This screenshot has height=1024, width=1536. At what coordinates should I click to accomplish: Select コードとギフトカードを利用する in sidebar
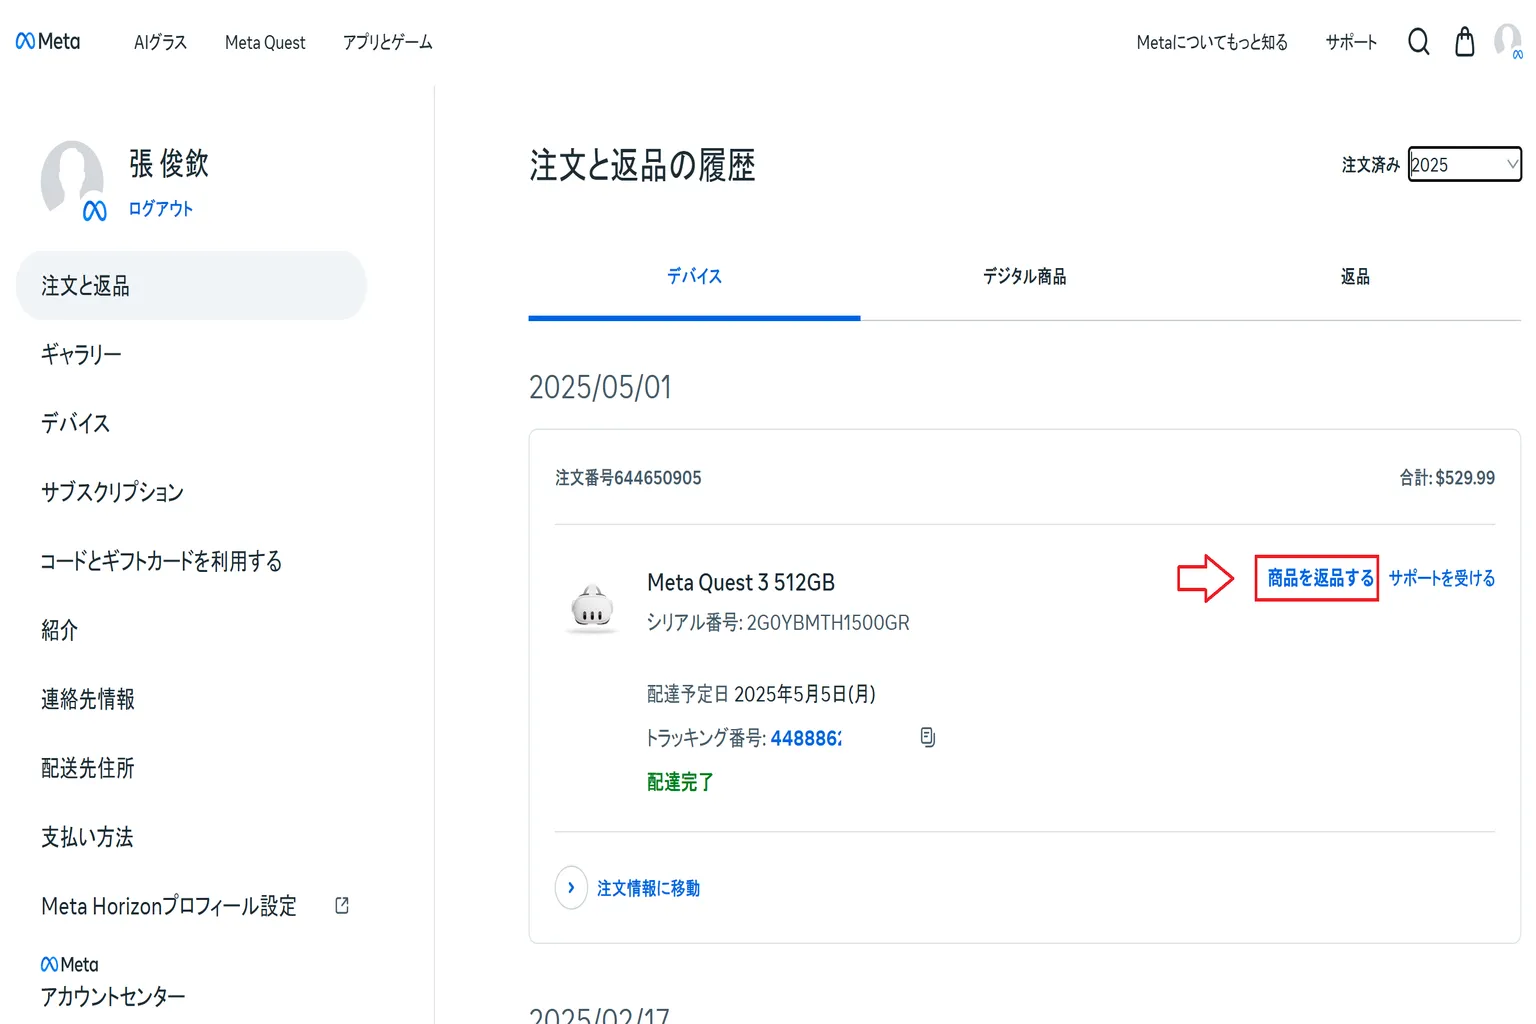161,561
